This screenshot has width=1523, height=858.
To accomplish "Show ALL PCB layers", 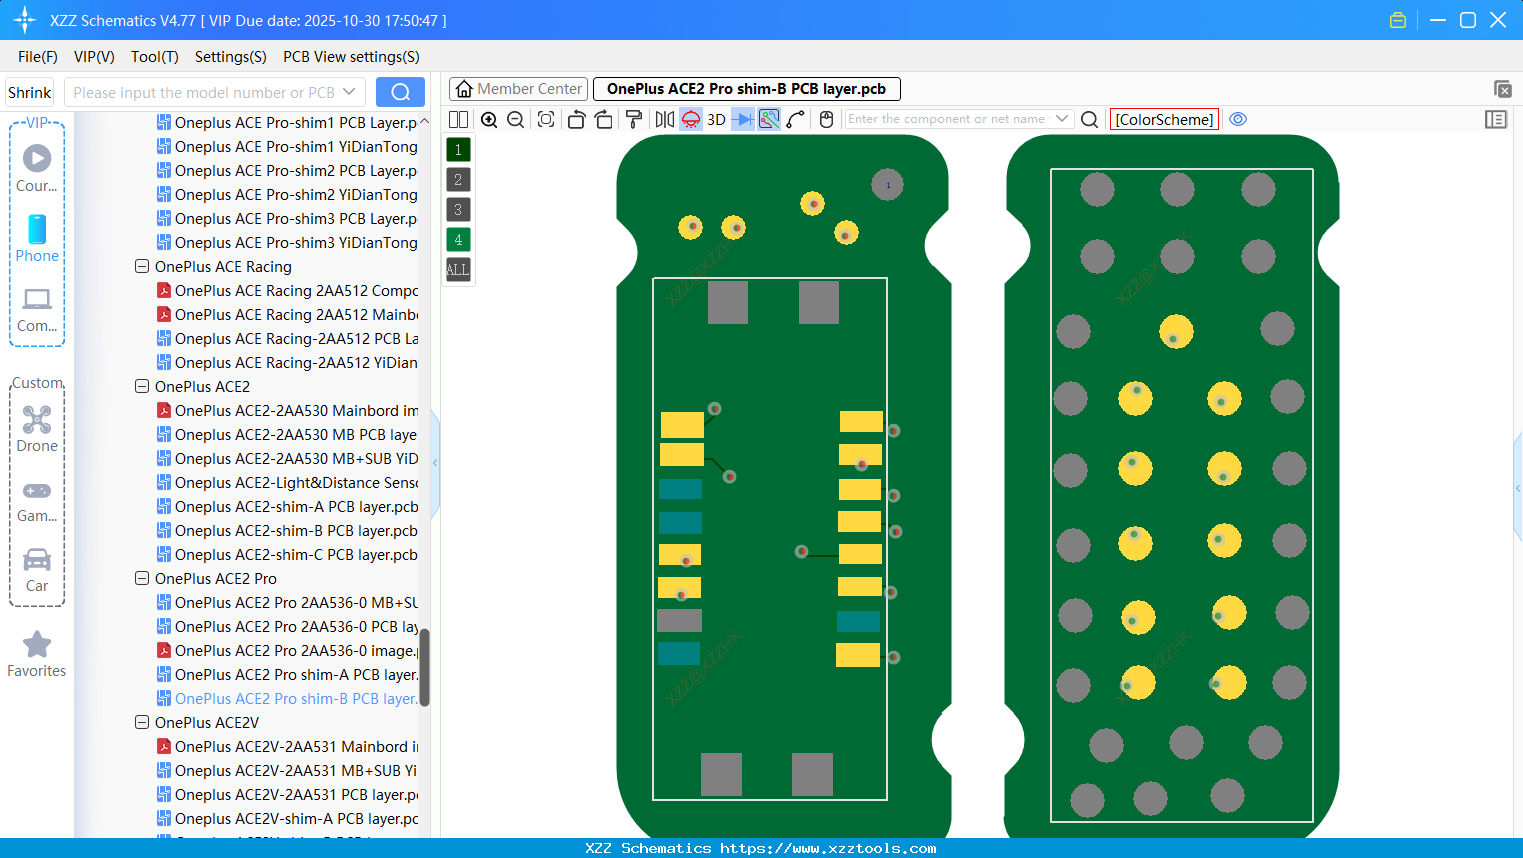I will click(x=458, y=270).
